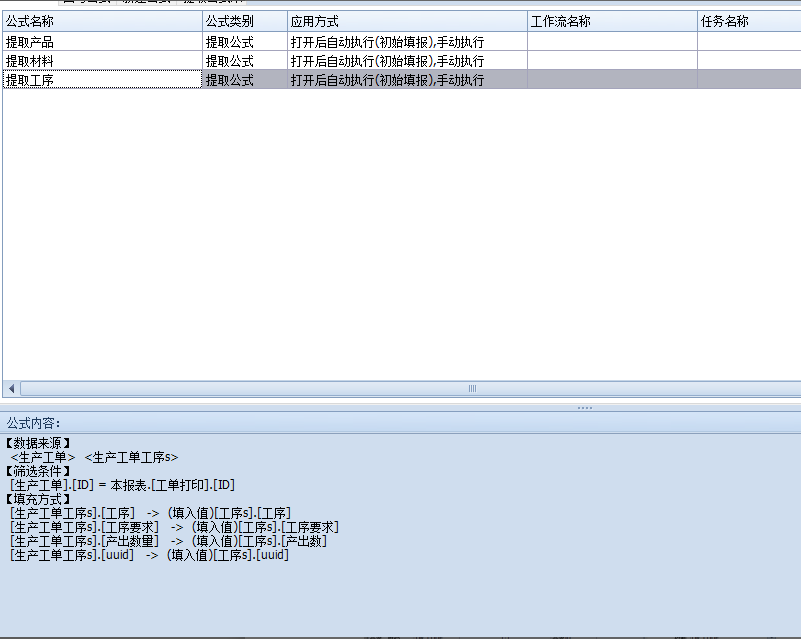Click empty 工作流名称 cell in 提取产品 row
Viewport: 801px width, 639px height.
point(611,42)
